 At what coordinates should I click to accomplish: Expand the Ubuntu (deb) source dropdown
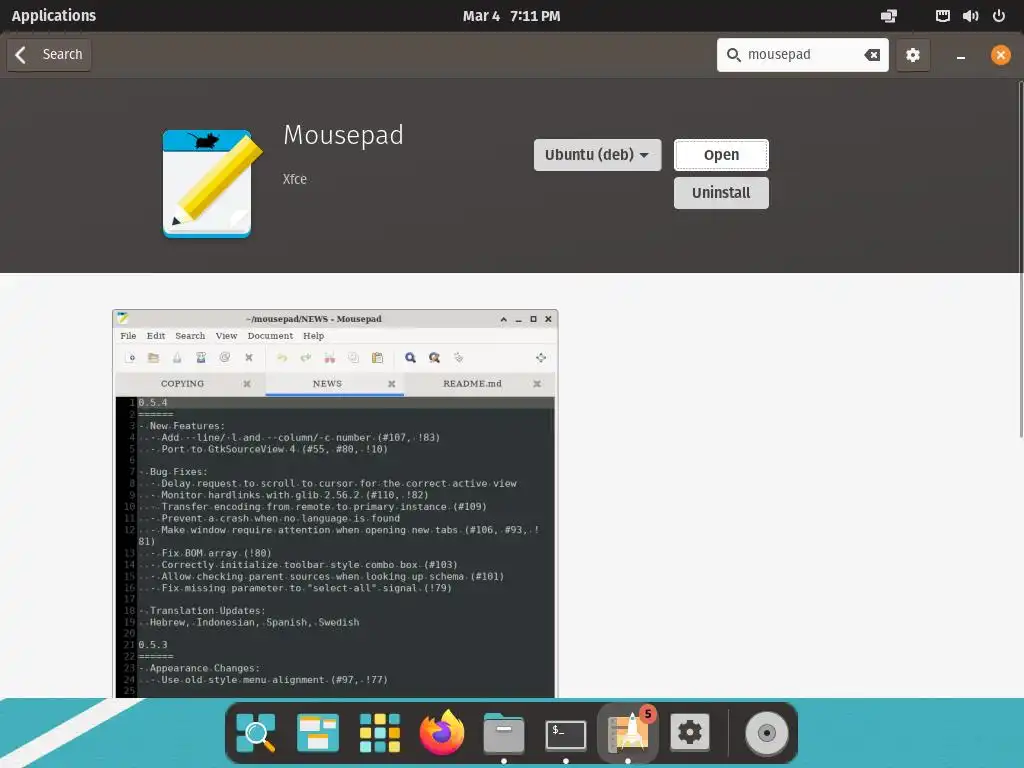coord(597,155)
